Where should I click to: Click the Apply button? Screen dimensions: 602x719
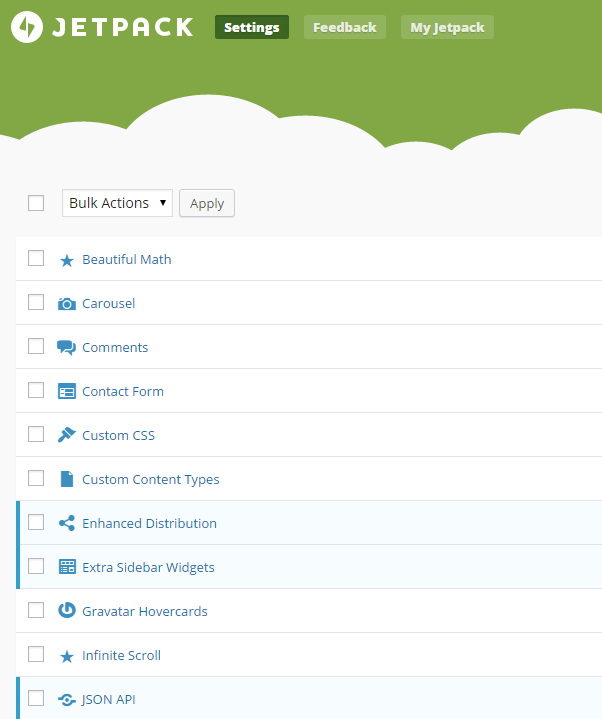207,203
